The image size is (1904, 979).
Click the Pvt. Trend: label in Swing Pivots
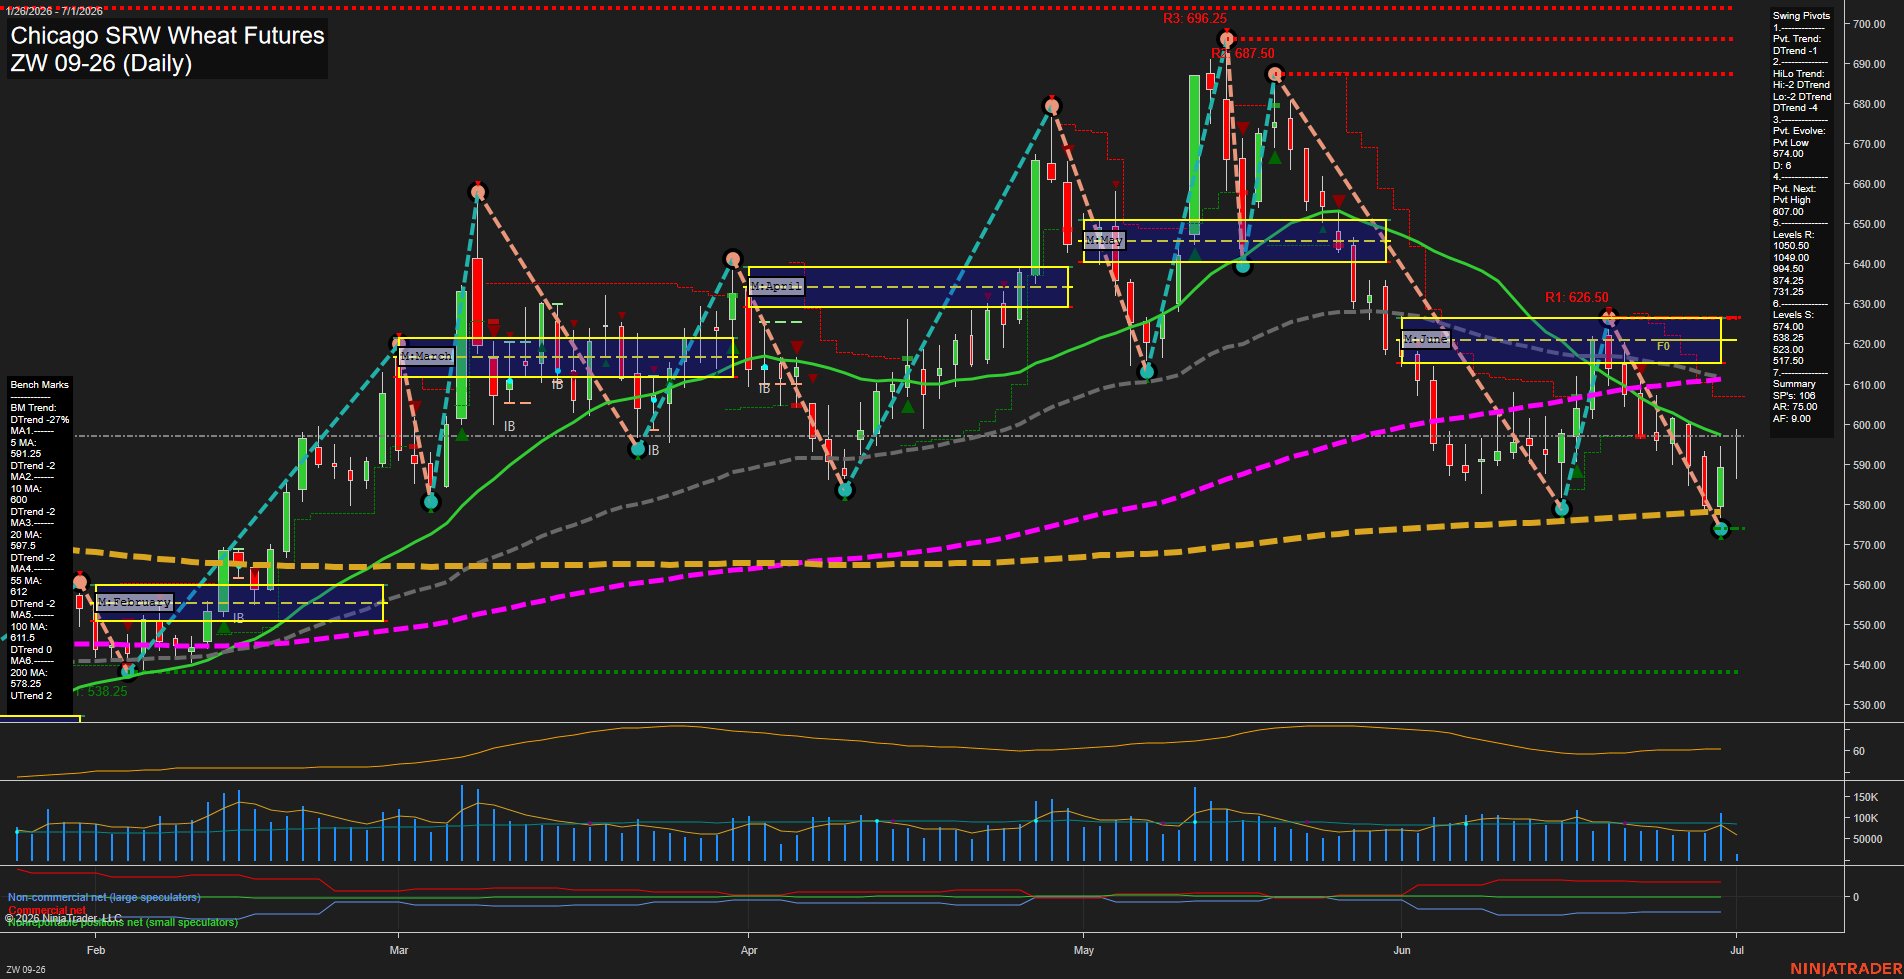1797,39
